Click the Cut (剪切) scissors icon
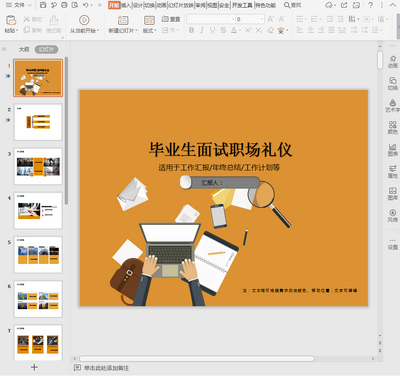 [x=27, y=19]
